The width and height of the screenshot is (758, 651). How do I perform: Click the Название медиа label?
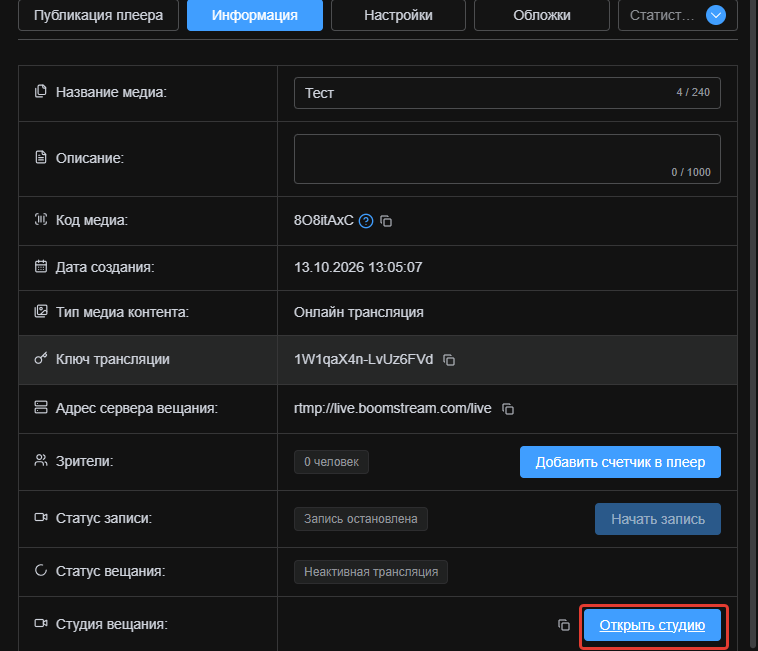pyautogui.click(x=111, y=92)
